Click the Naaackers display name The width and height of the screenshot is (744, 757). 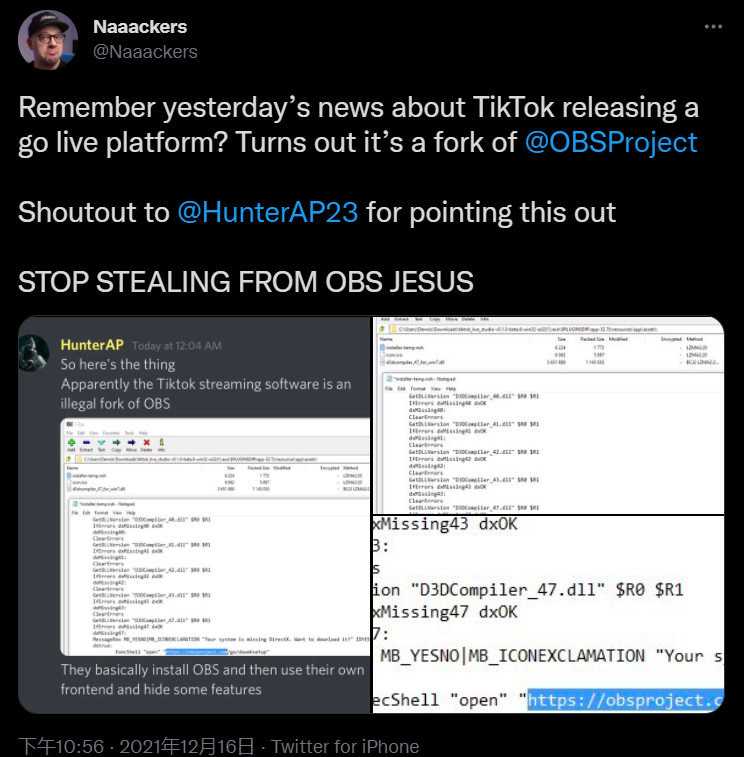140,26
